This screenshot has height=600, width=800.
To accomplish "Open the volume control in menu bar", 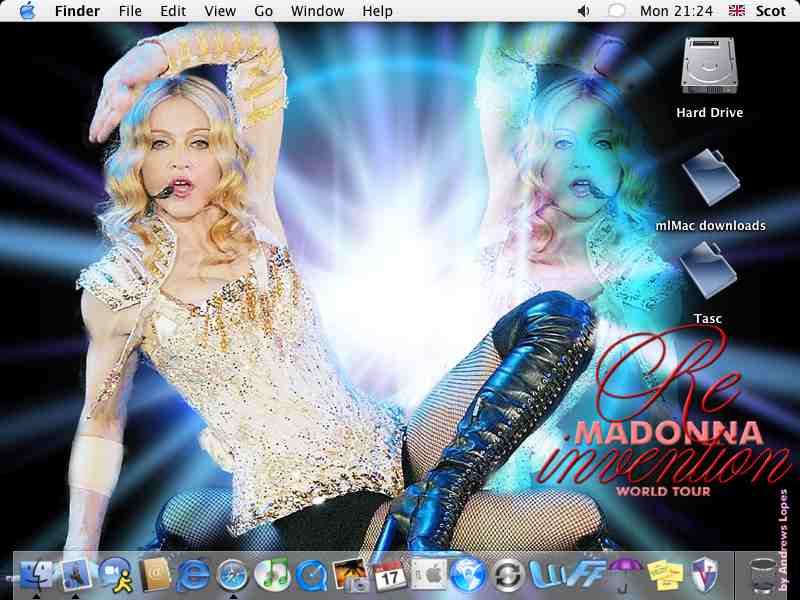I will pos(583,11).
